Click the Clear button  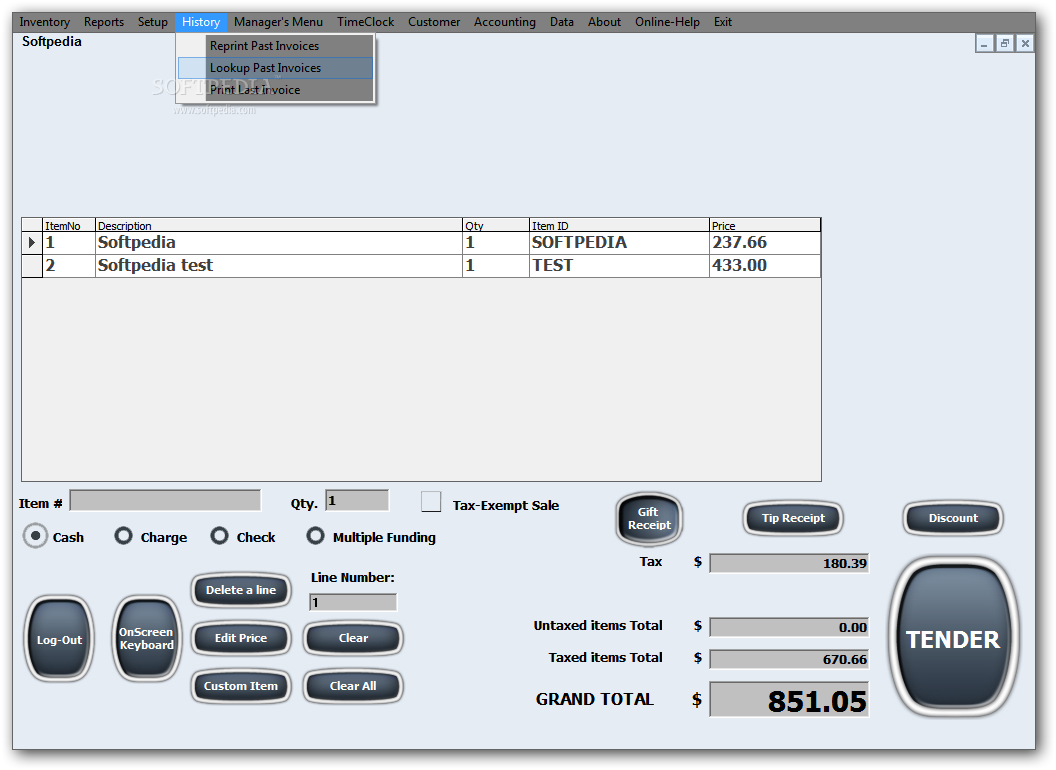click(x=354, y=638)
